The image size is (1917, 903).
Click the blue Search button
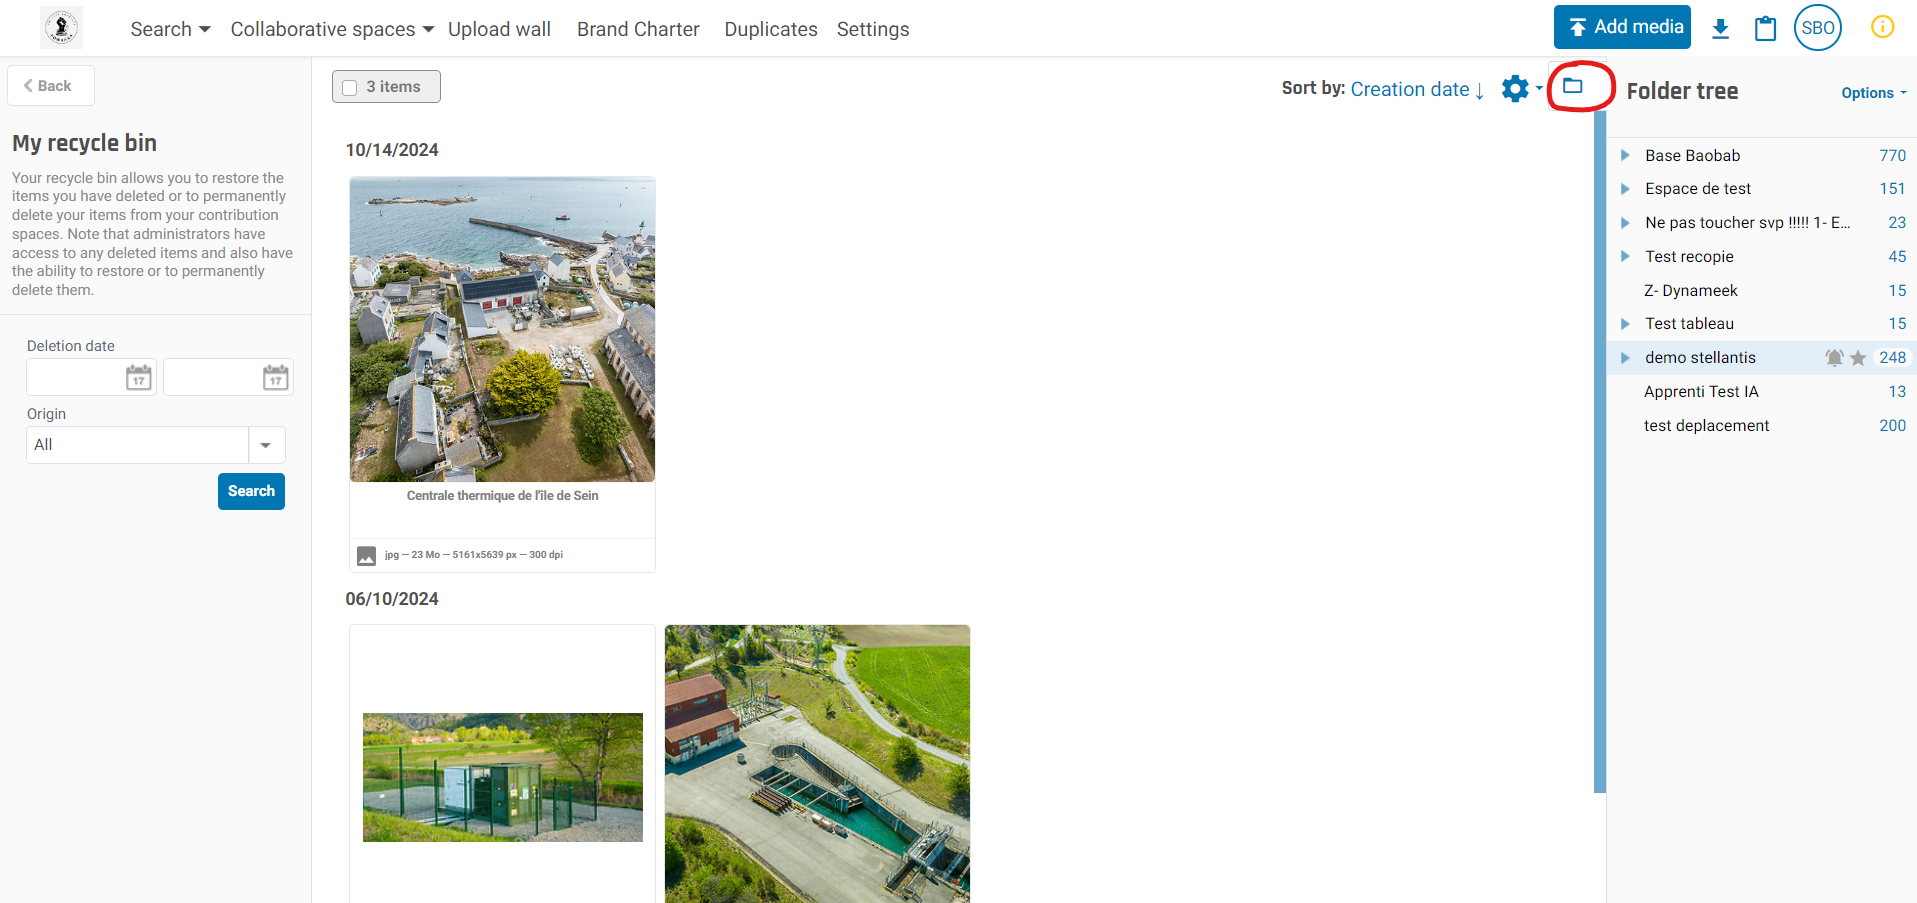(251, 491)
